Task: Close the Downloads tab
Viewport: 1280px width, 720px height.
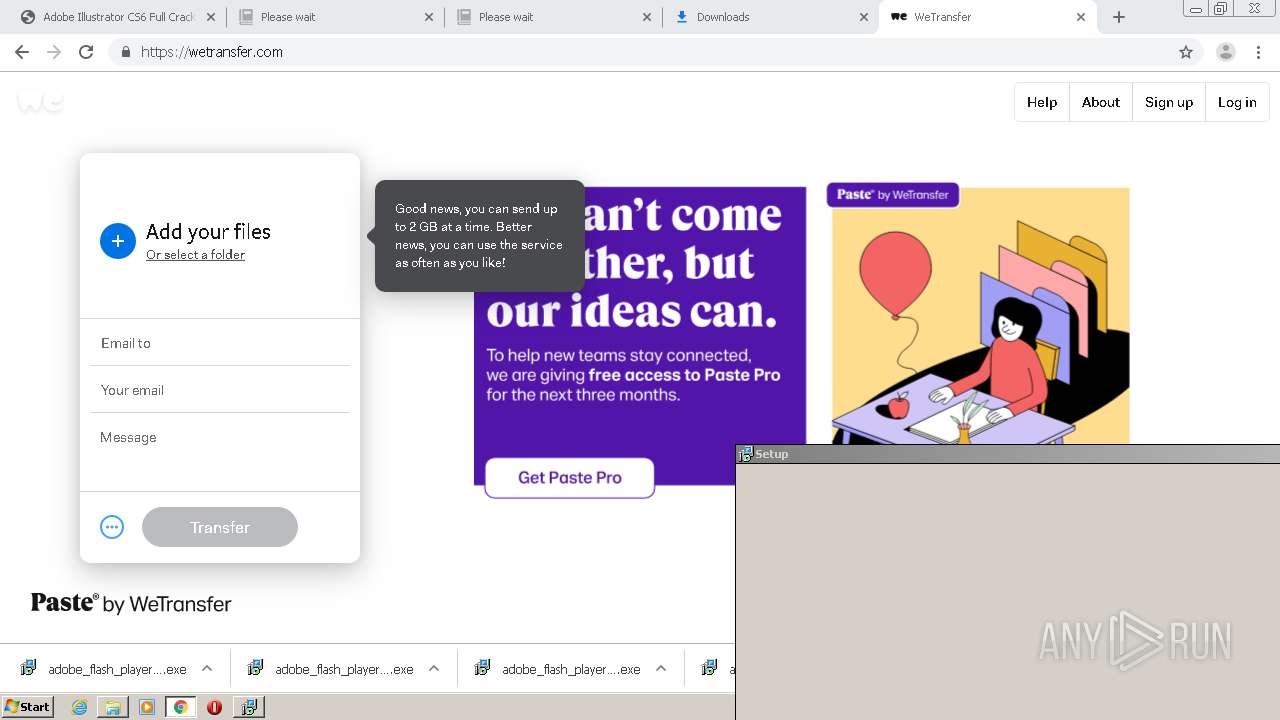Action: (864, 17)
